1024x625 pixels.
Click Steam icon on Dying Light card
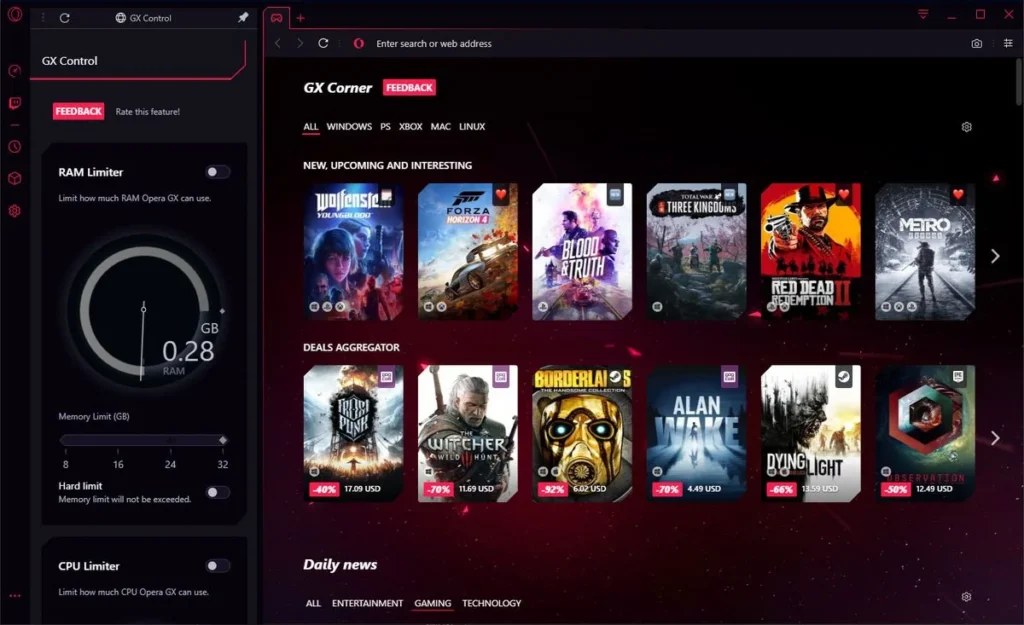844,377
